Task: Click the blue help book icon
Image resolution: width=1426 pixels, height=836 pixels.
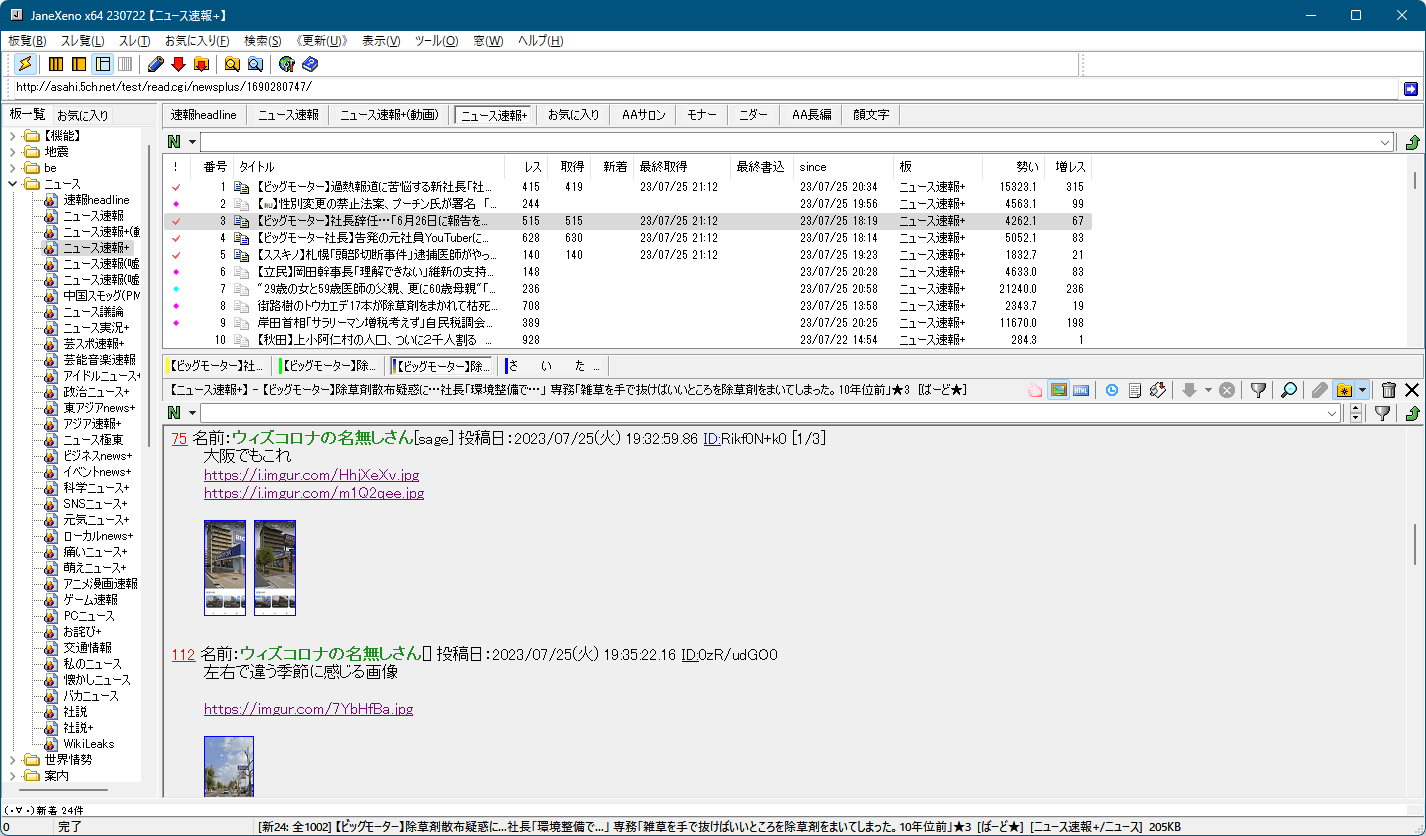Action: [310, 64]
